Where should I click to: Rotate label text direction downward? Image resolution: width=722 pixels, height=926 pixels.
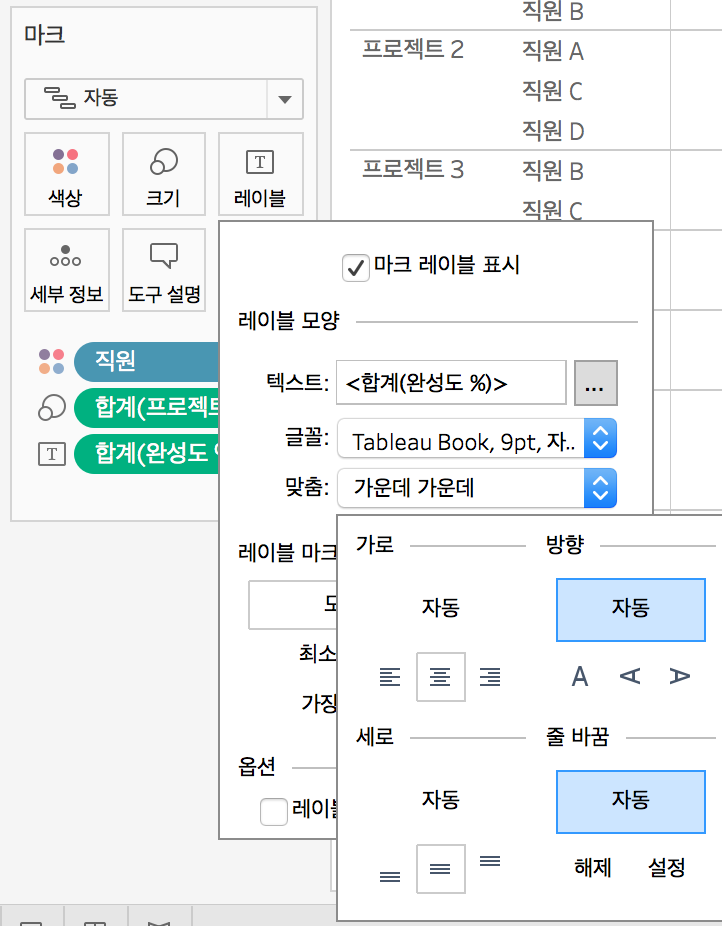coord(679,676)
